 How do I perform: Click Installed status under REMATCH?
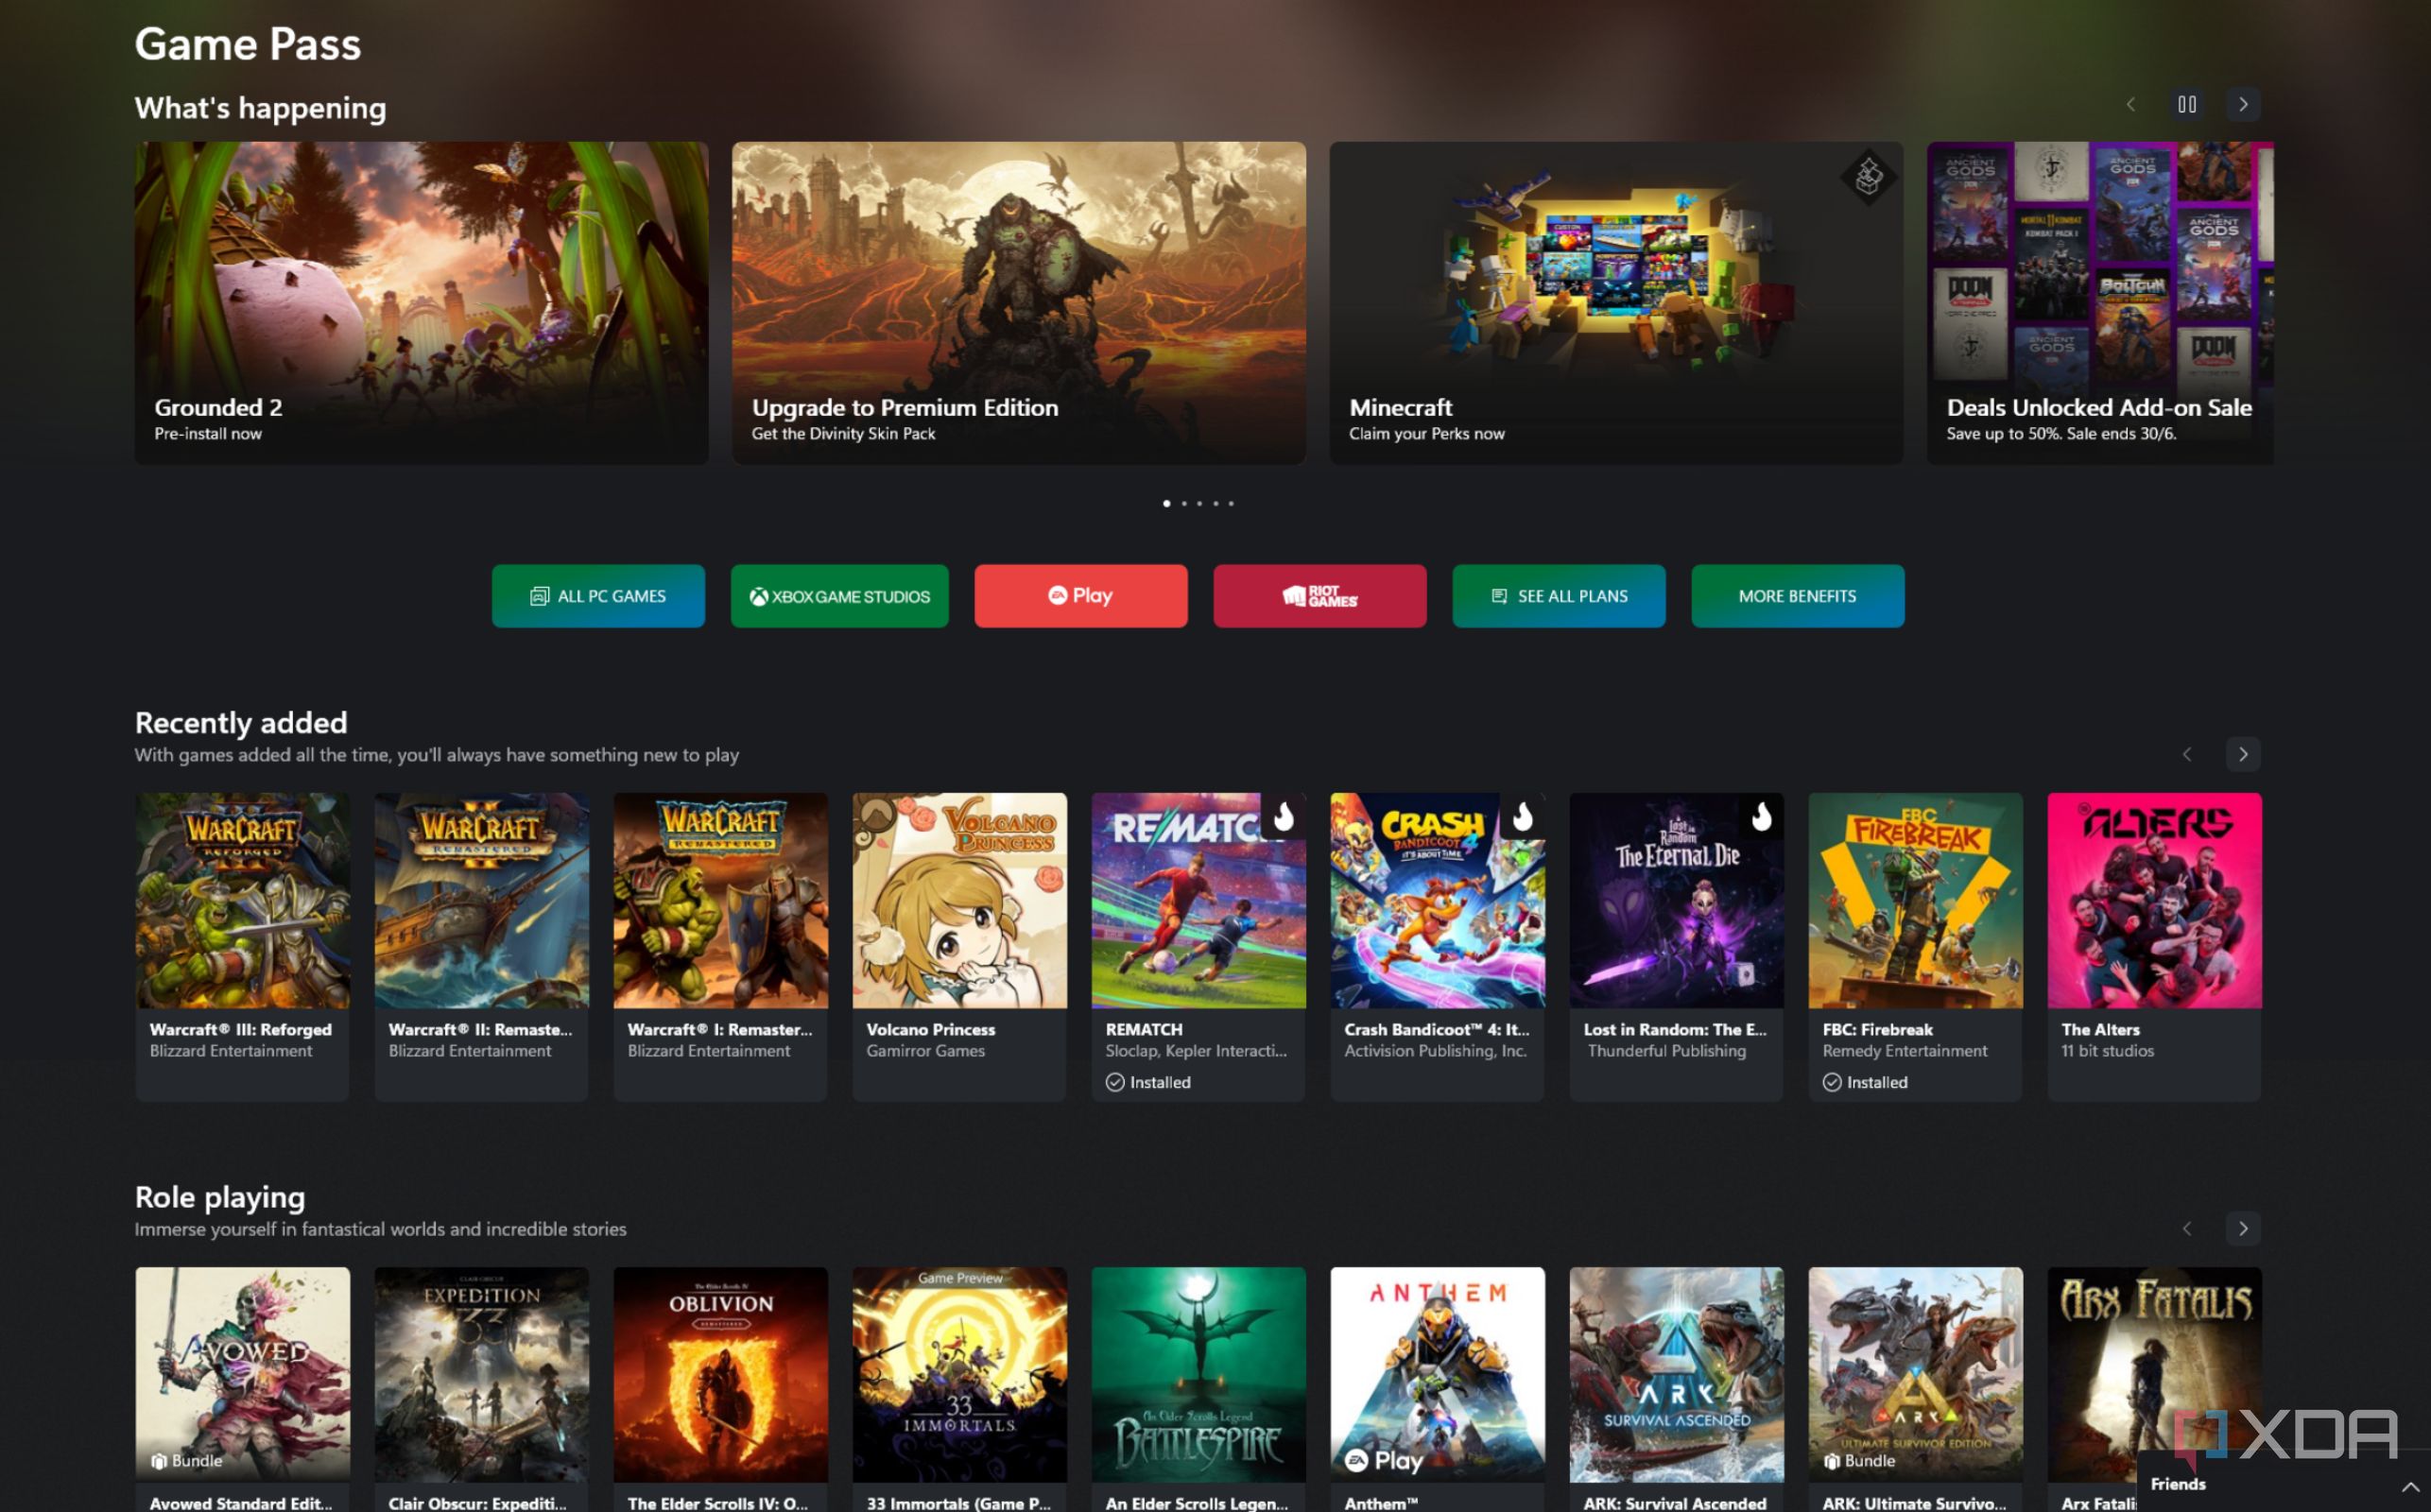tap(1149, 1082)
